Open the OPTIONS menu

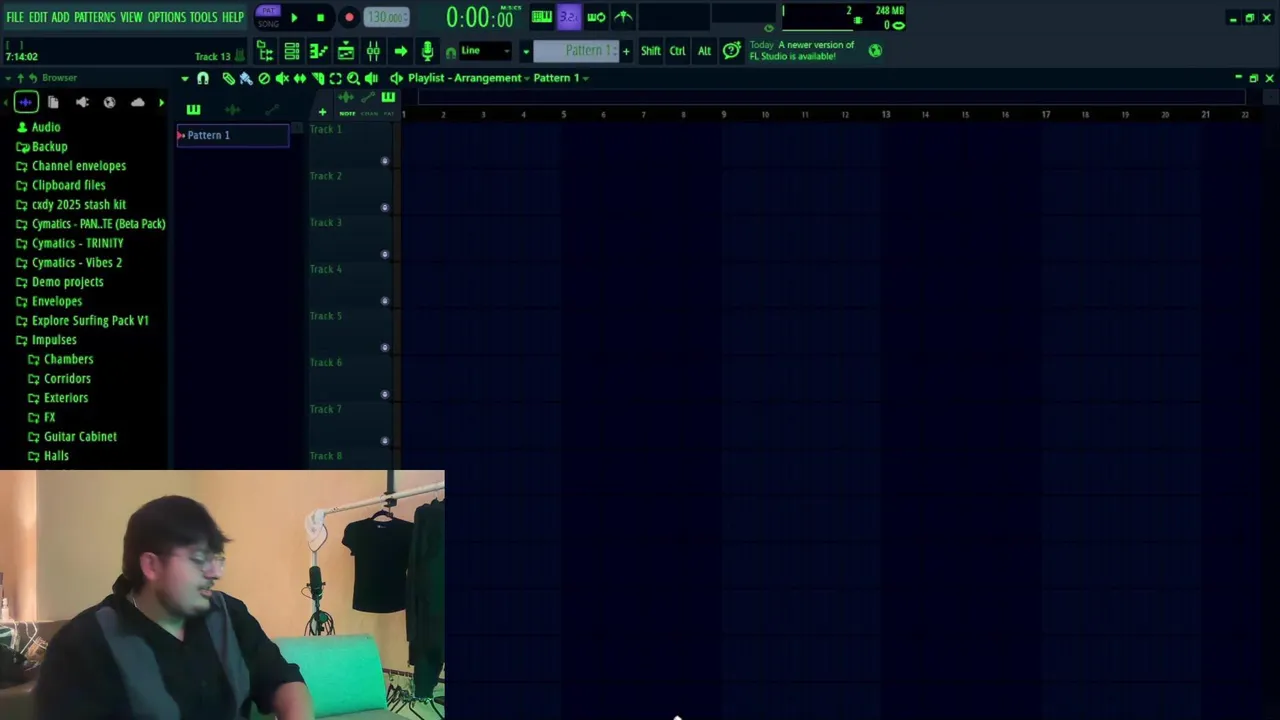(167, 17)
